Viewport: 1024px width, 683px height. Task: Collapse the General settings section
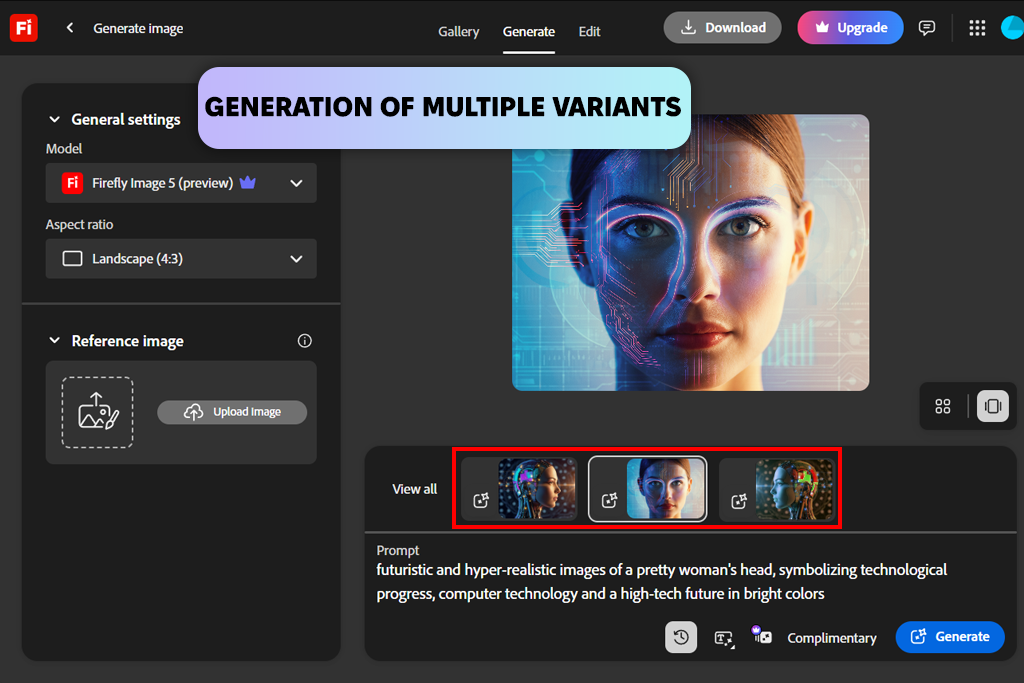point(55,119)
